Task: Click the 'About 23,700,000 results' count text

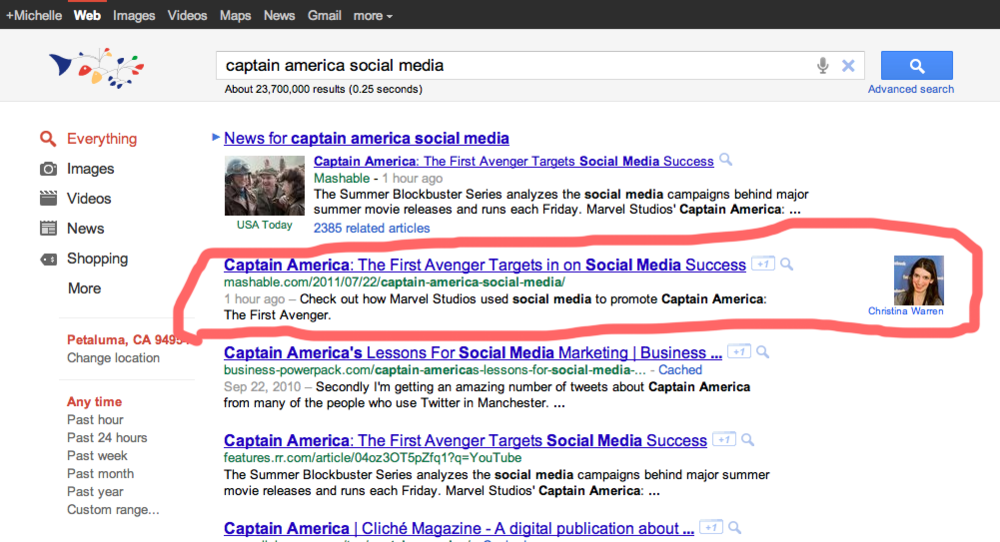Action: (323, 89)
